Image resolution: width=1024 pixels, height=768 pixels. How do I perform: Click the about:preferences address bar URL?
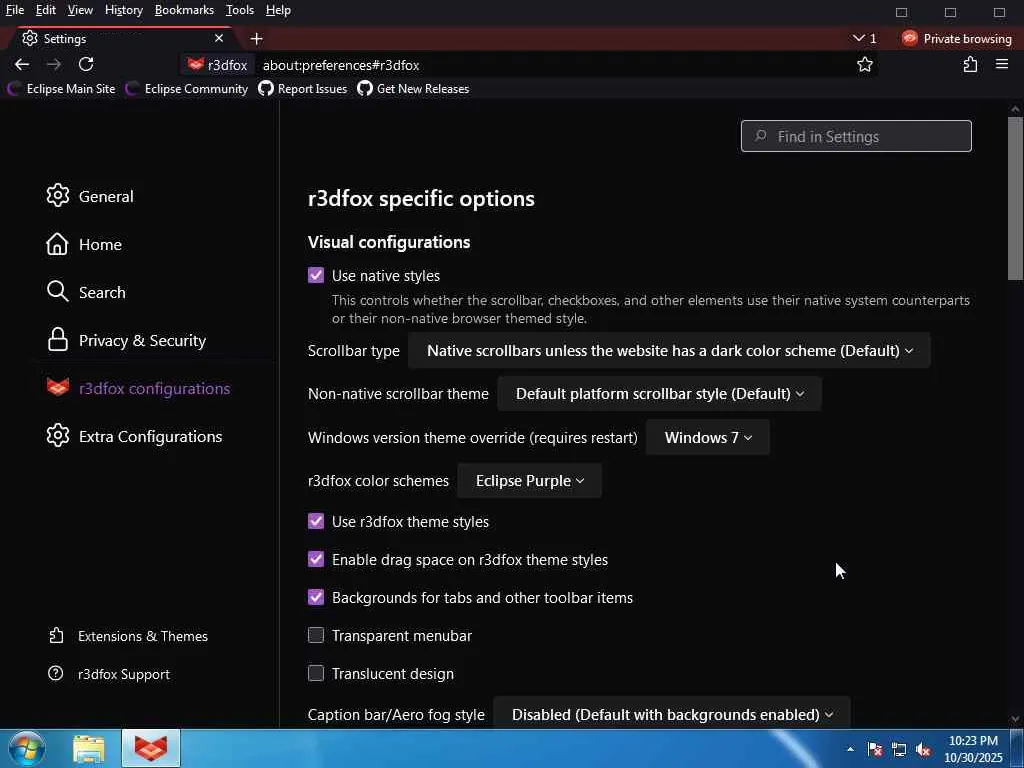[x=341, y=65]
